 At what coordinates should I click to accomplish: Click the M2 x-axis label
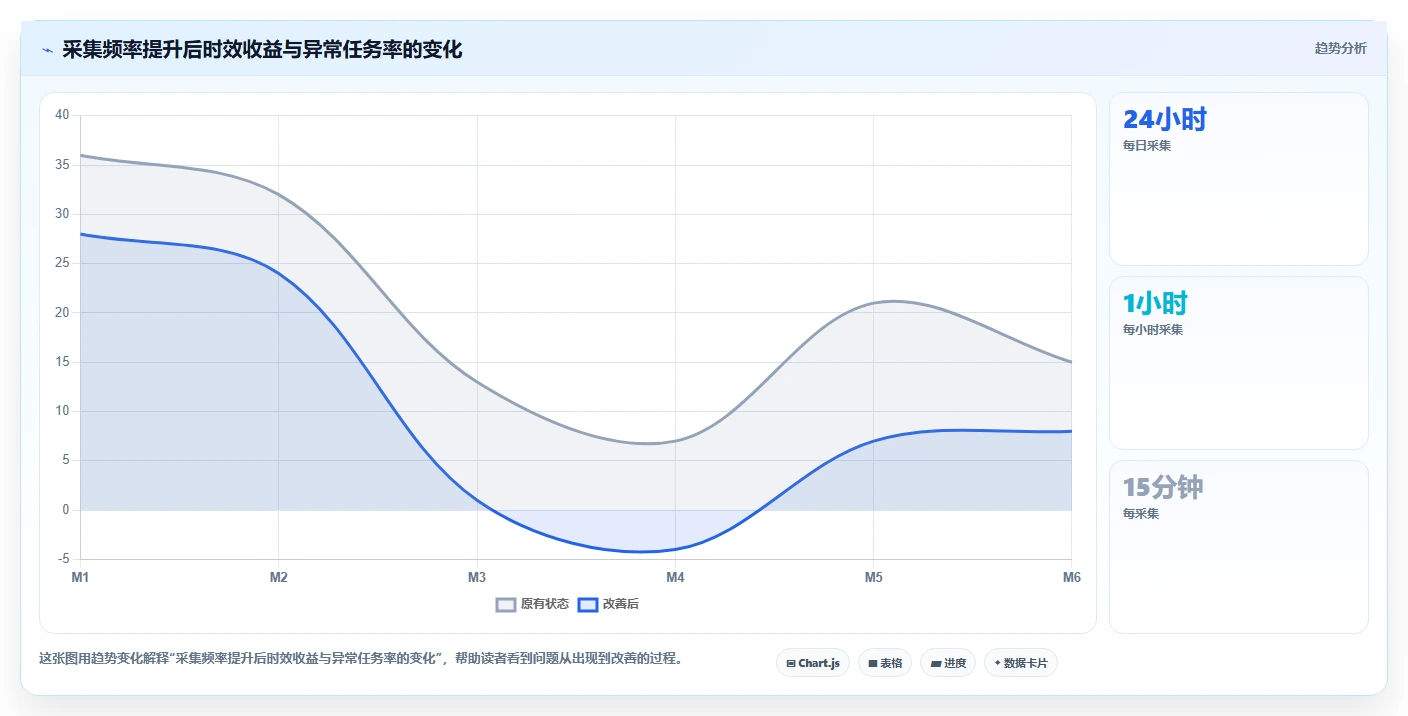click(279, 577)
